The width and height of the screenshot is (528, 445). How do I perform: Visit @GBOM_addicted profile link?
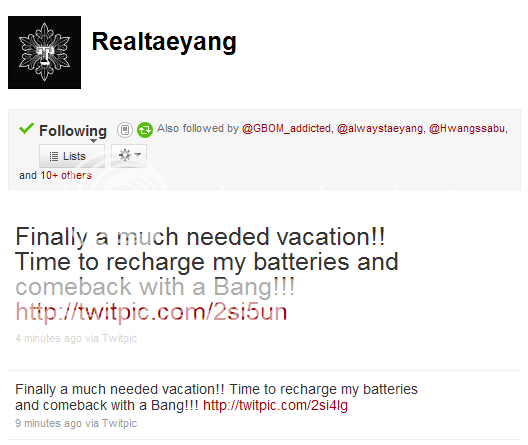(x=286, y=129)
